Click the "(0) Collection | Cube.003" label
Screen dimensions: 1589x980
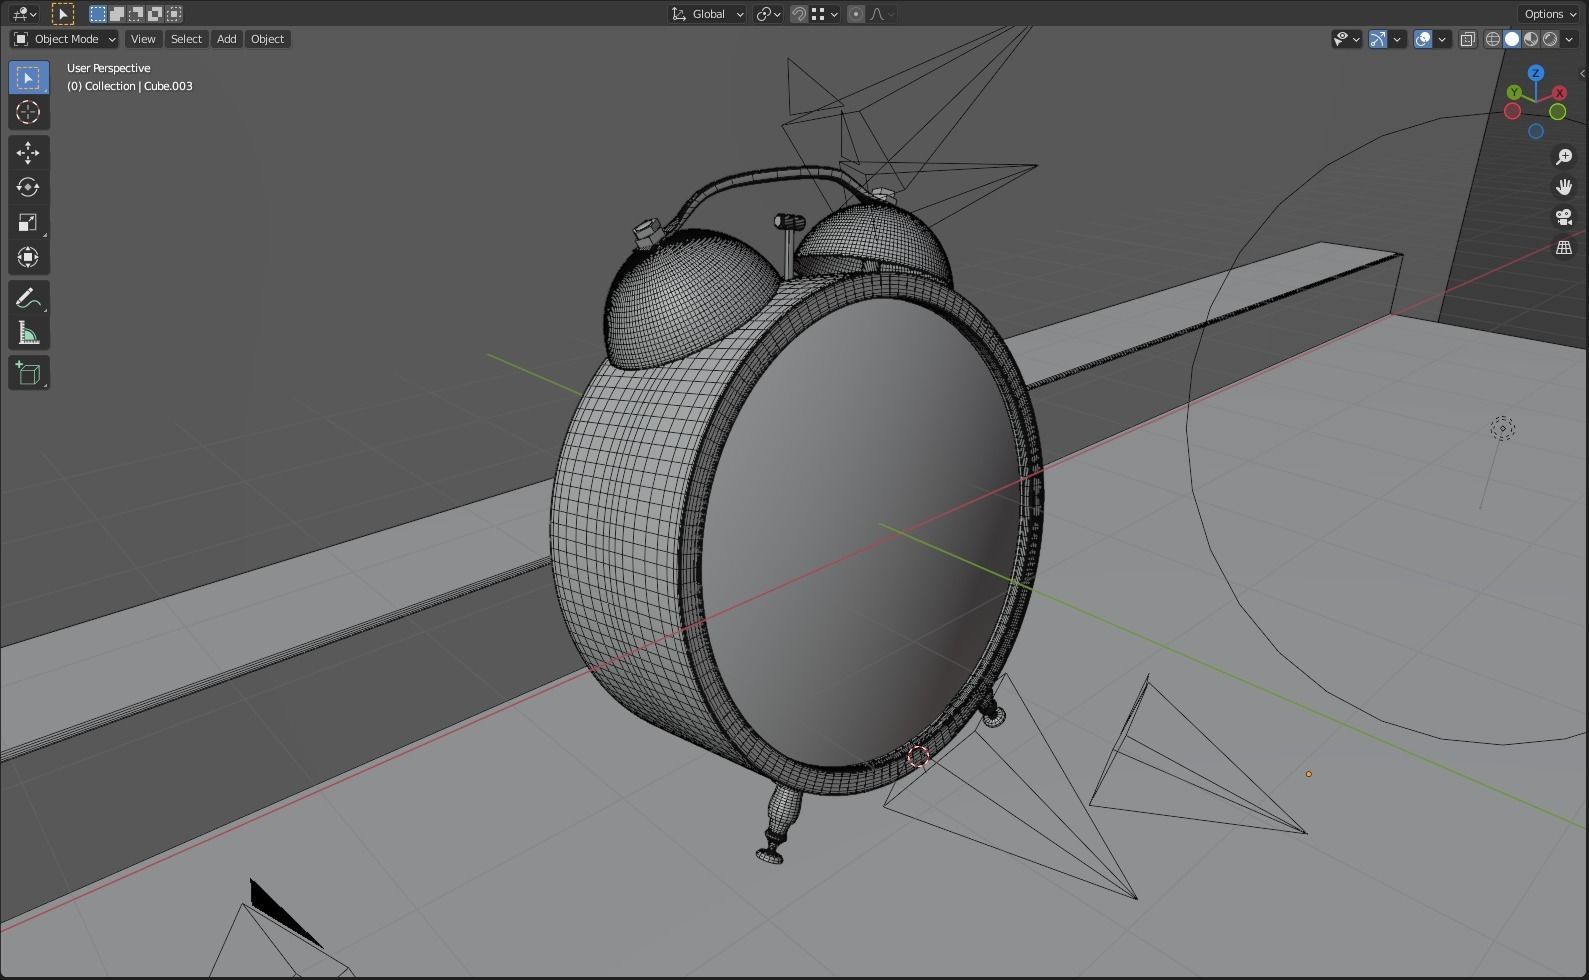[130, 86]
